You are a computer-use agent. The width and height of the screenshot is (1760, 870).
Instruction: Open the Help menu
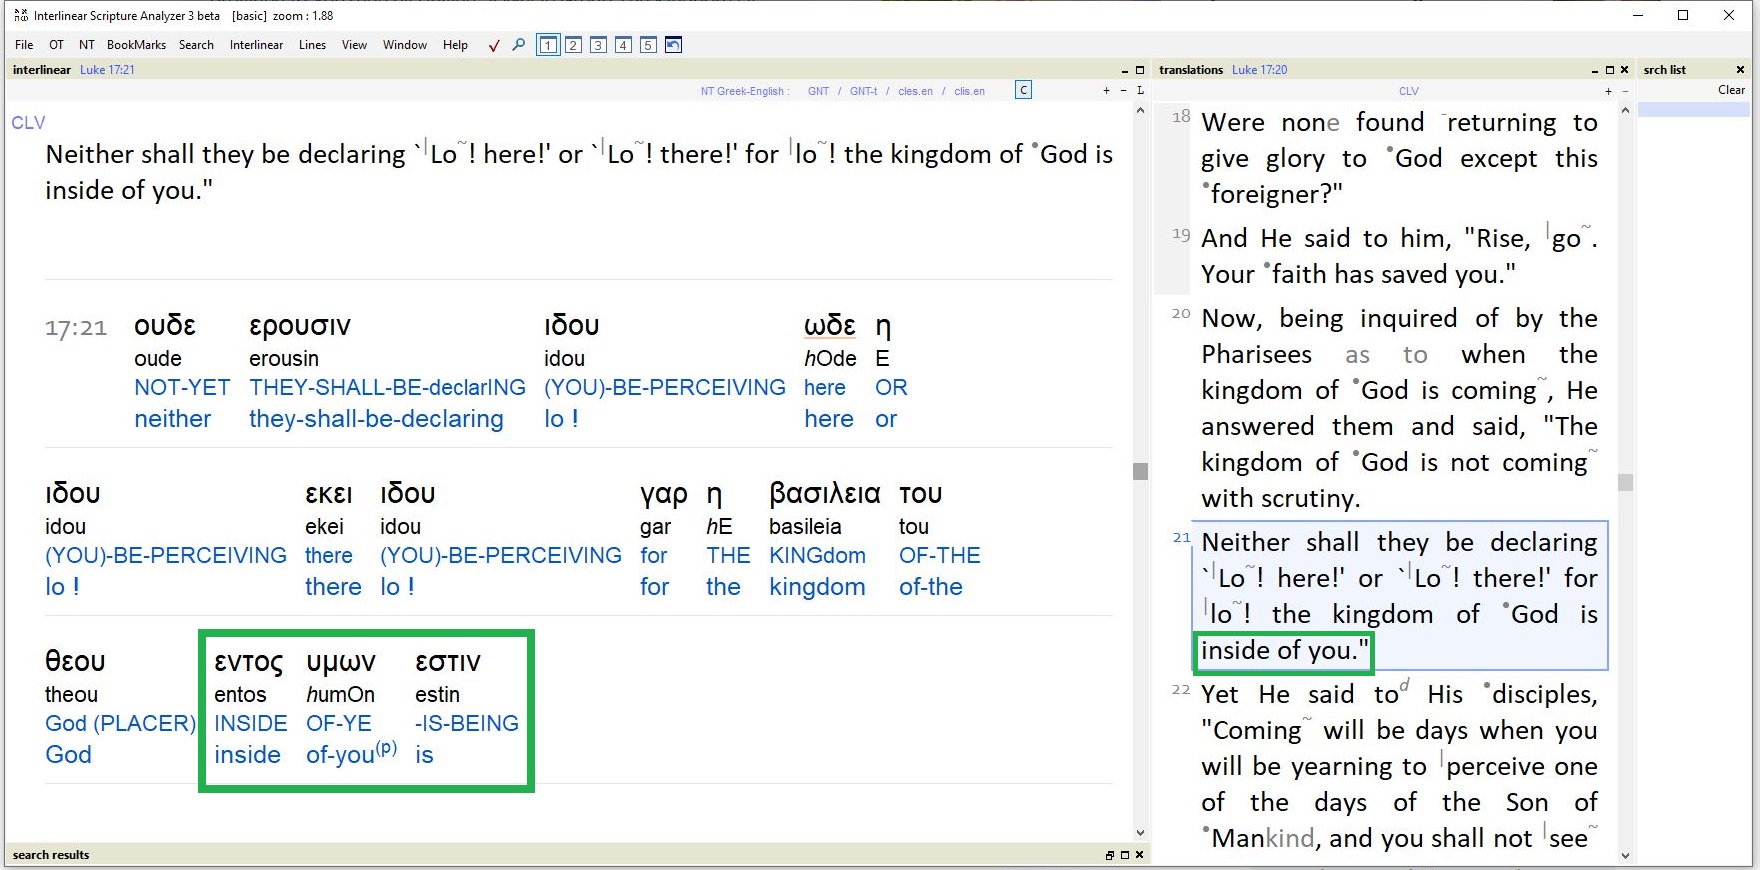tap(455, 45)
